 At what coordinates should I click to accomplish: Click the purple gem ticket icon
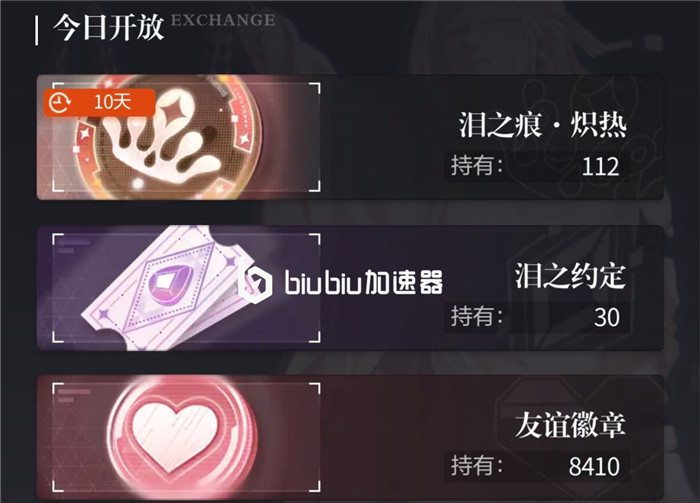click(170, 288)
